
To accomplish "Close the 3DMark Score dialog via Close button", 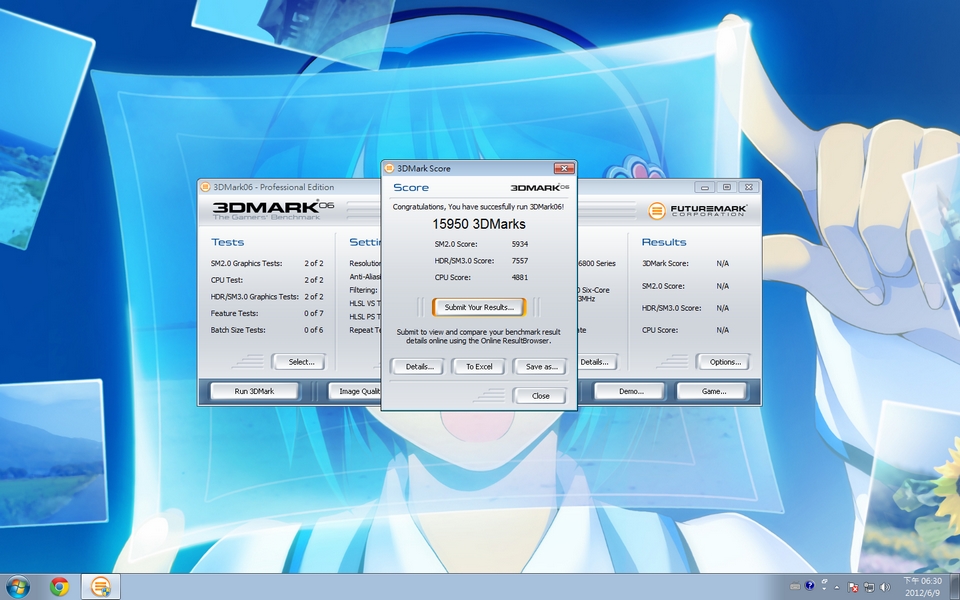I will pyautogui.click(x=540, y=396).
